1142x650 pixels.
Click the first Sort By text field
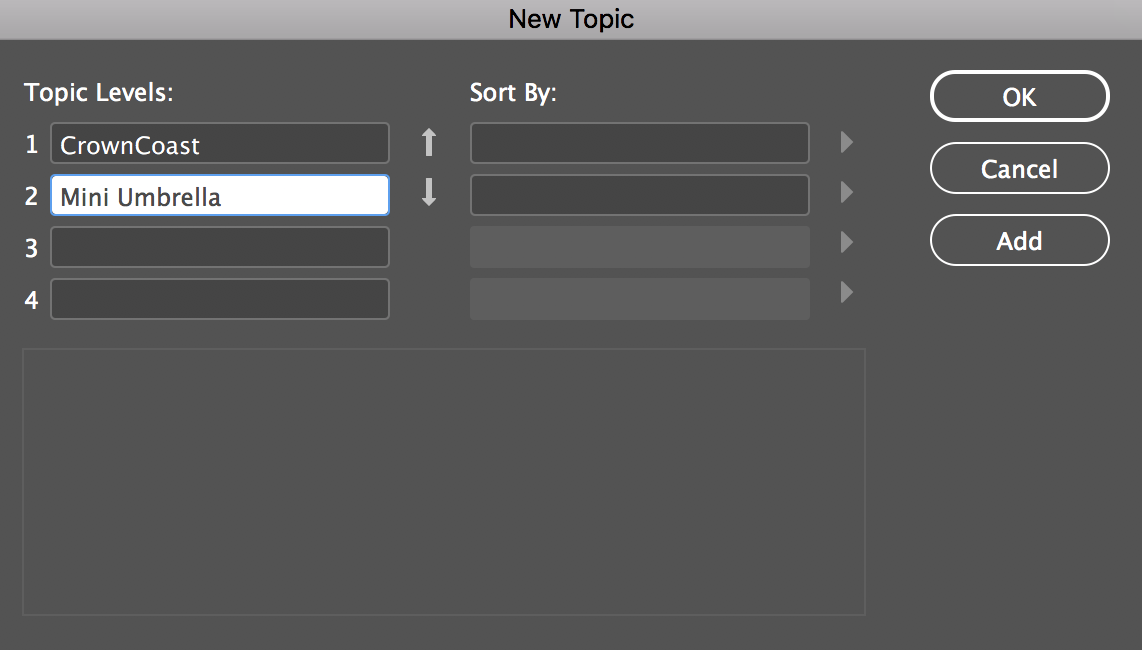click(639, 144)
